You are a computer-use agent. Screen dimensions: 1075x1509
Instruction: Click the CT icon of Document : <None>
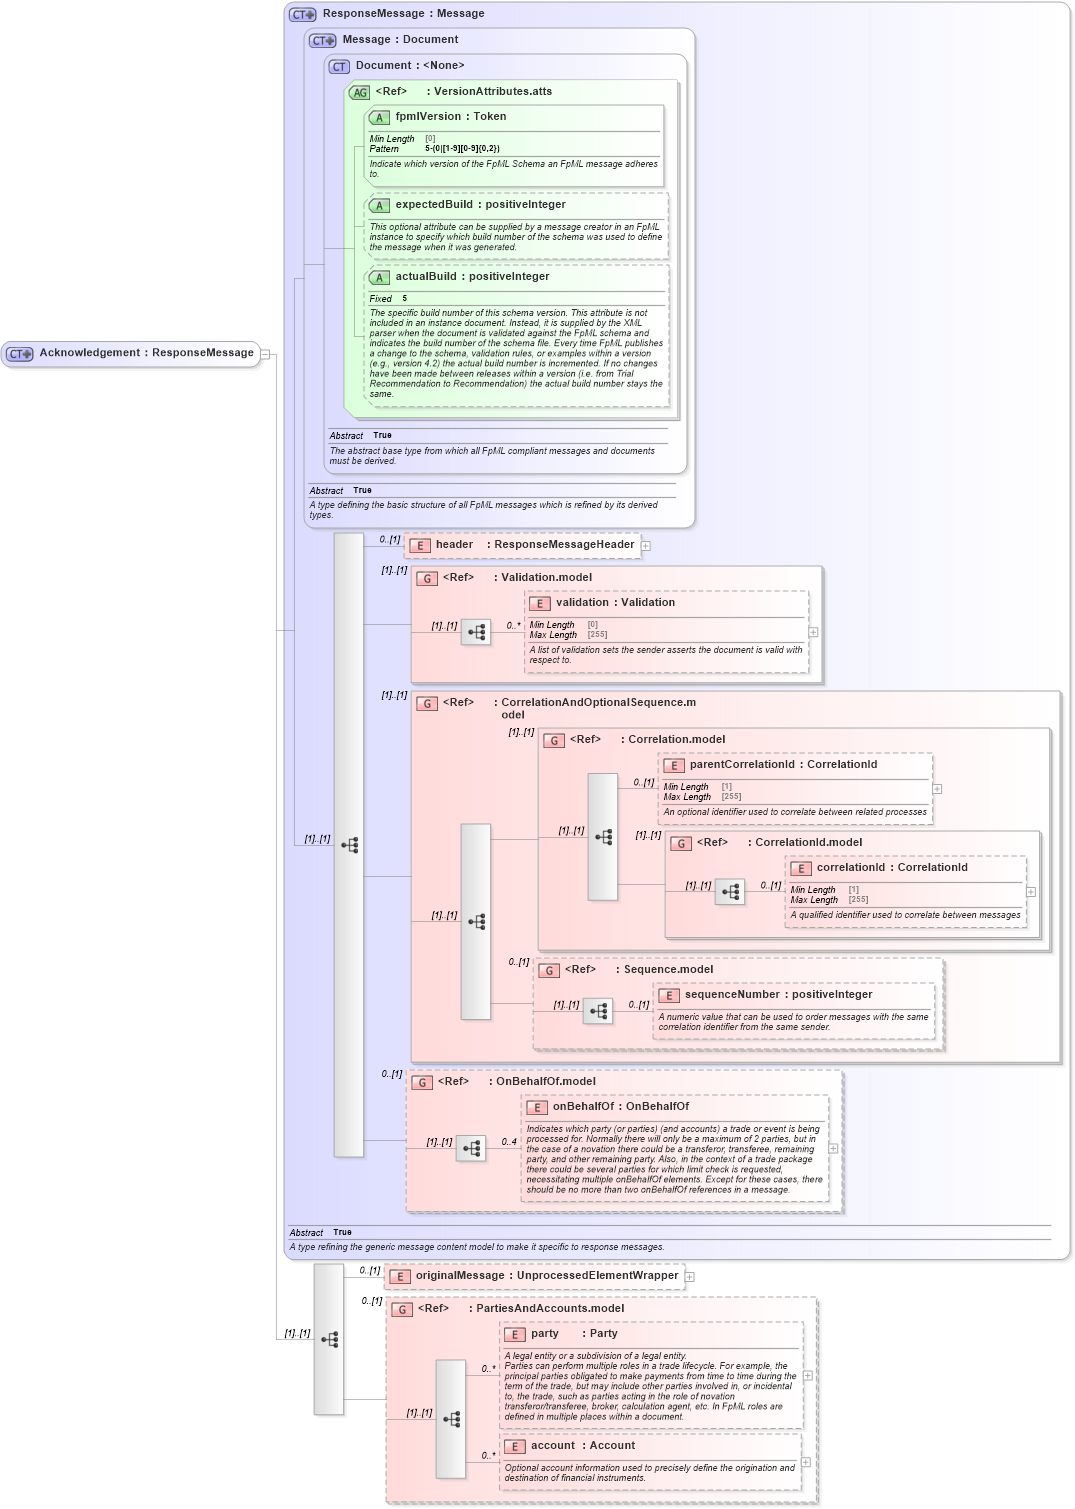click(337, 65)
